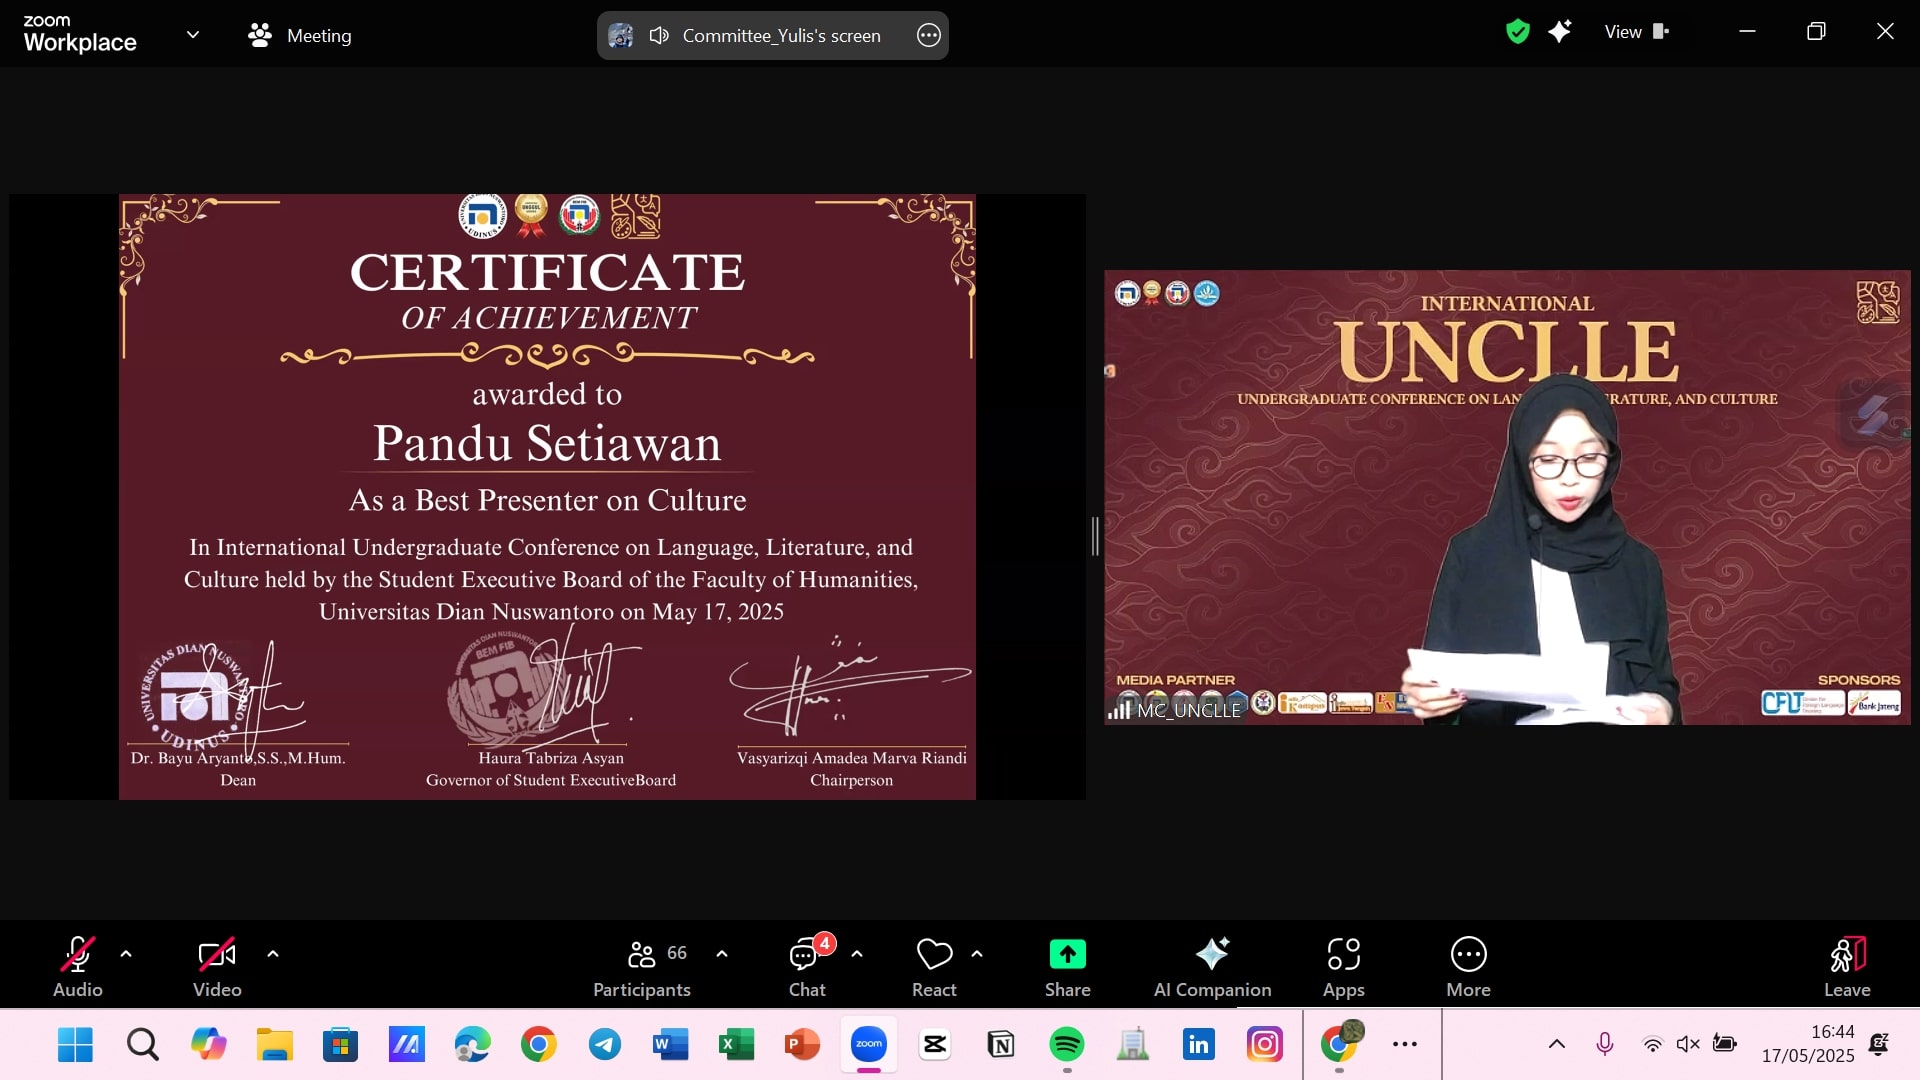Show more taskbar apps ellipsis
Screen dimensions: 1920x1080
pos(1405,1045)
